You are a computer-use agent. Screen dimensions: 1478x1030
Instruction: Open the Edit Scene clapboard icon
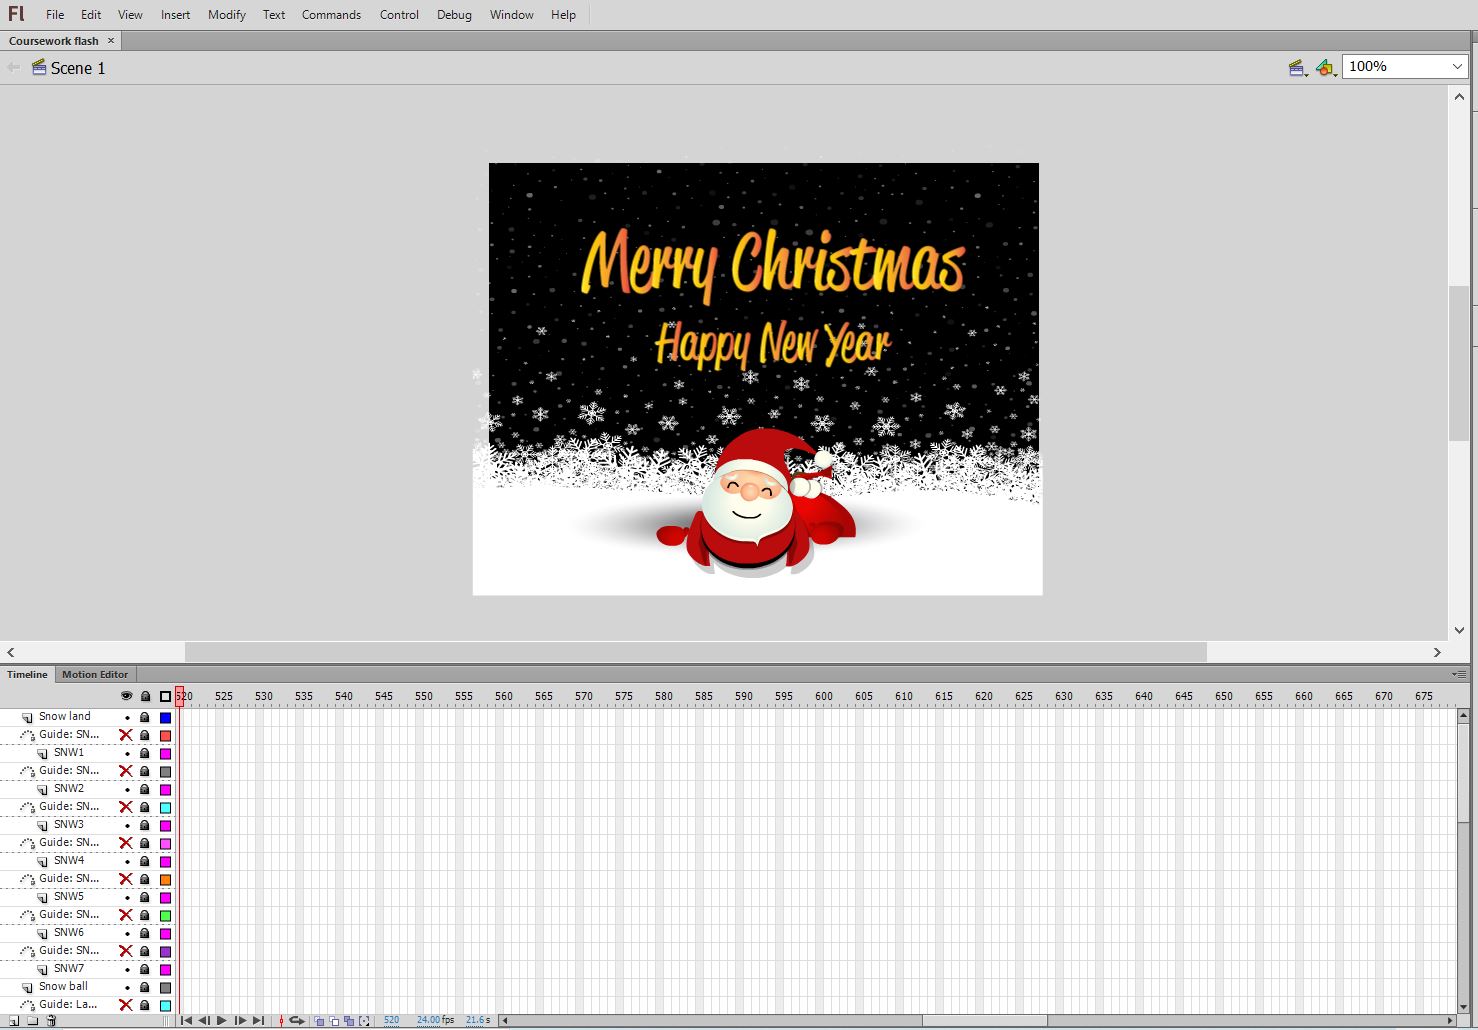[1296, 67]
